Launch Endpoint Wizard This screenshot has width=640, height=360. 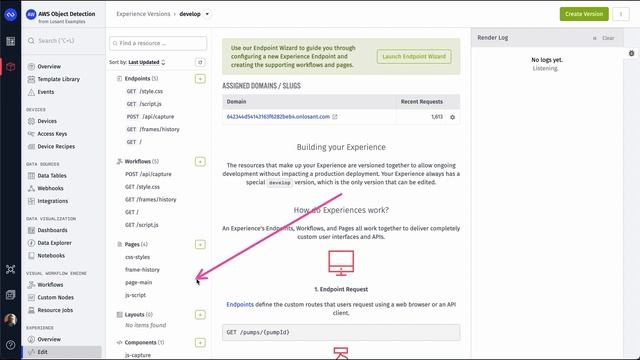point(414,56)
